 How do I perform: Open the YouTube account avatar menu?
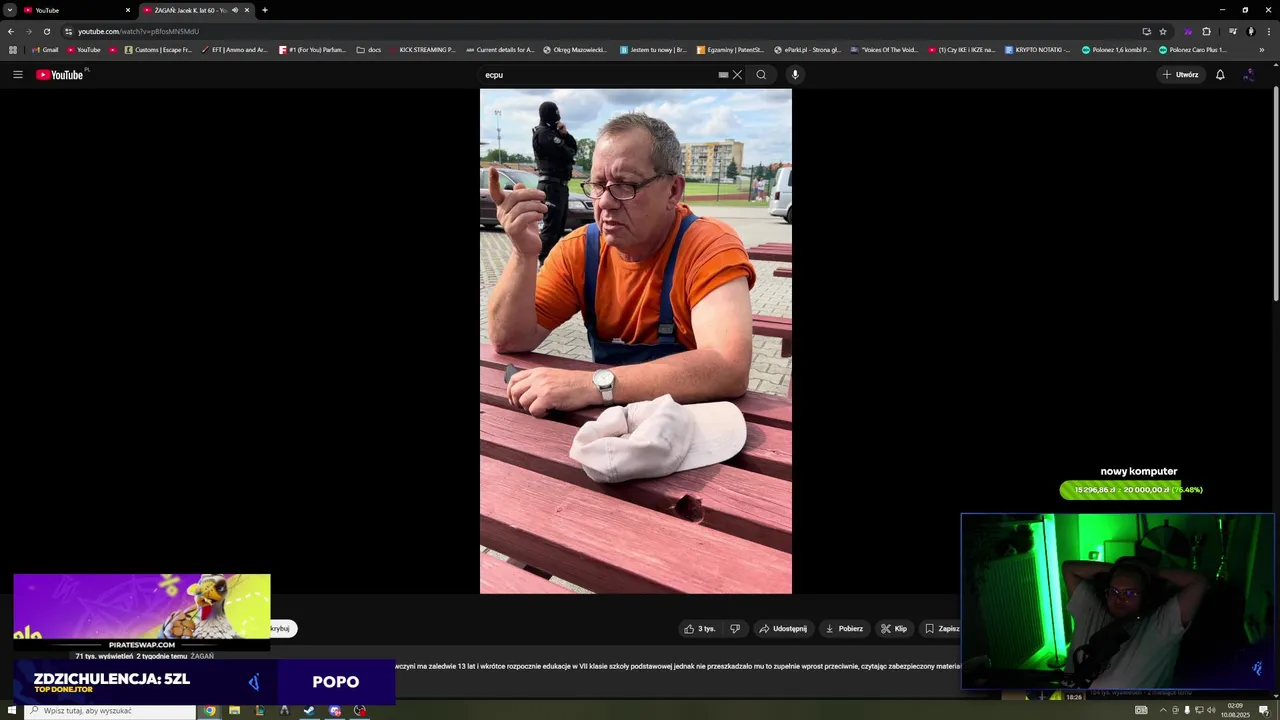click(x=1249, y=75)
